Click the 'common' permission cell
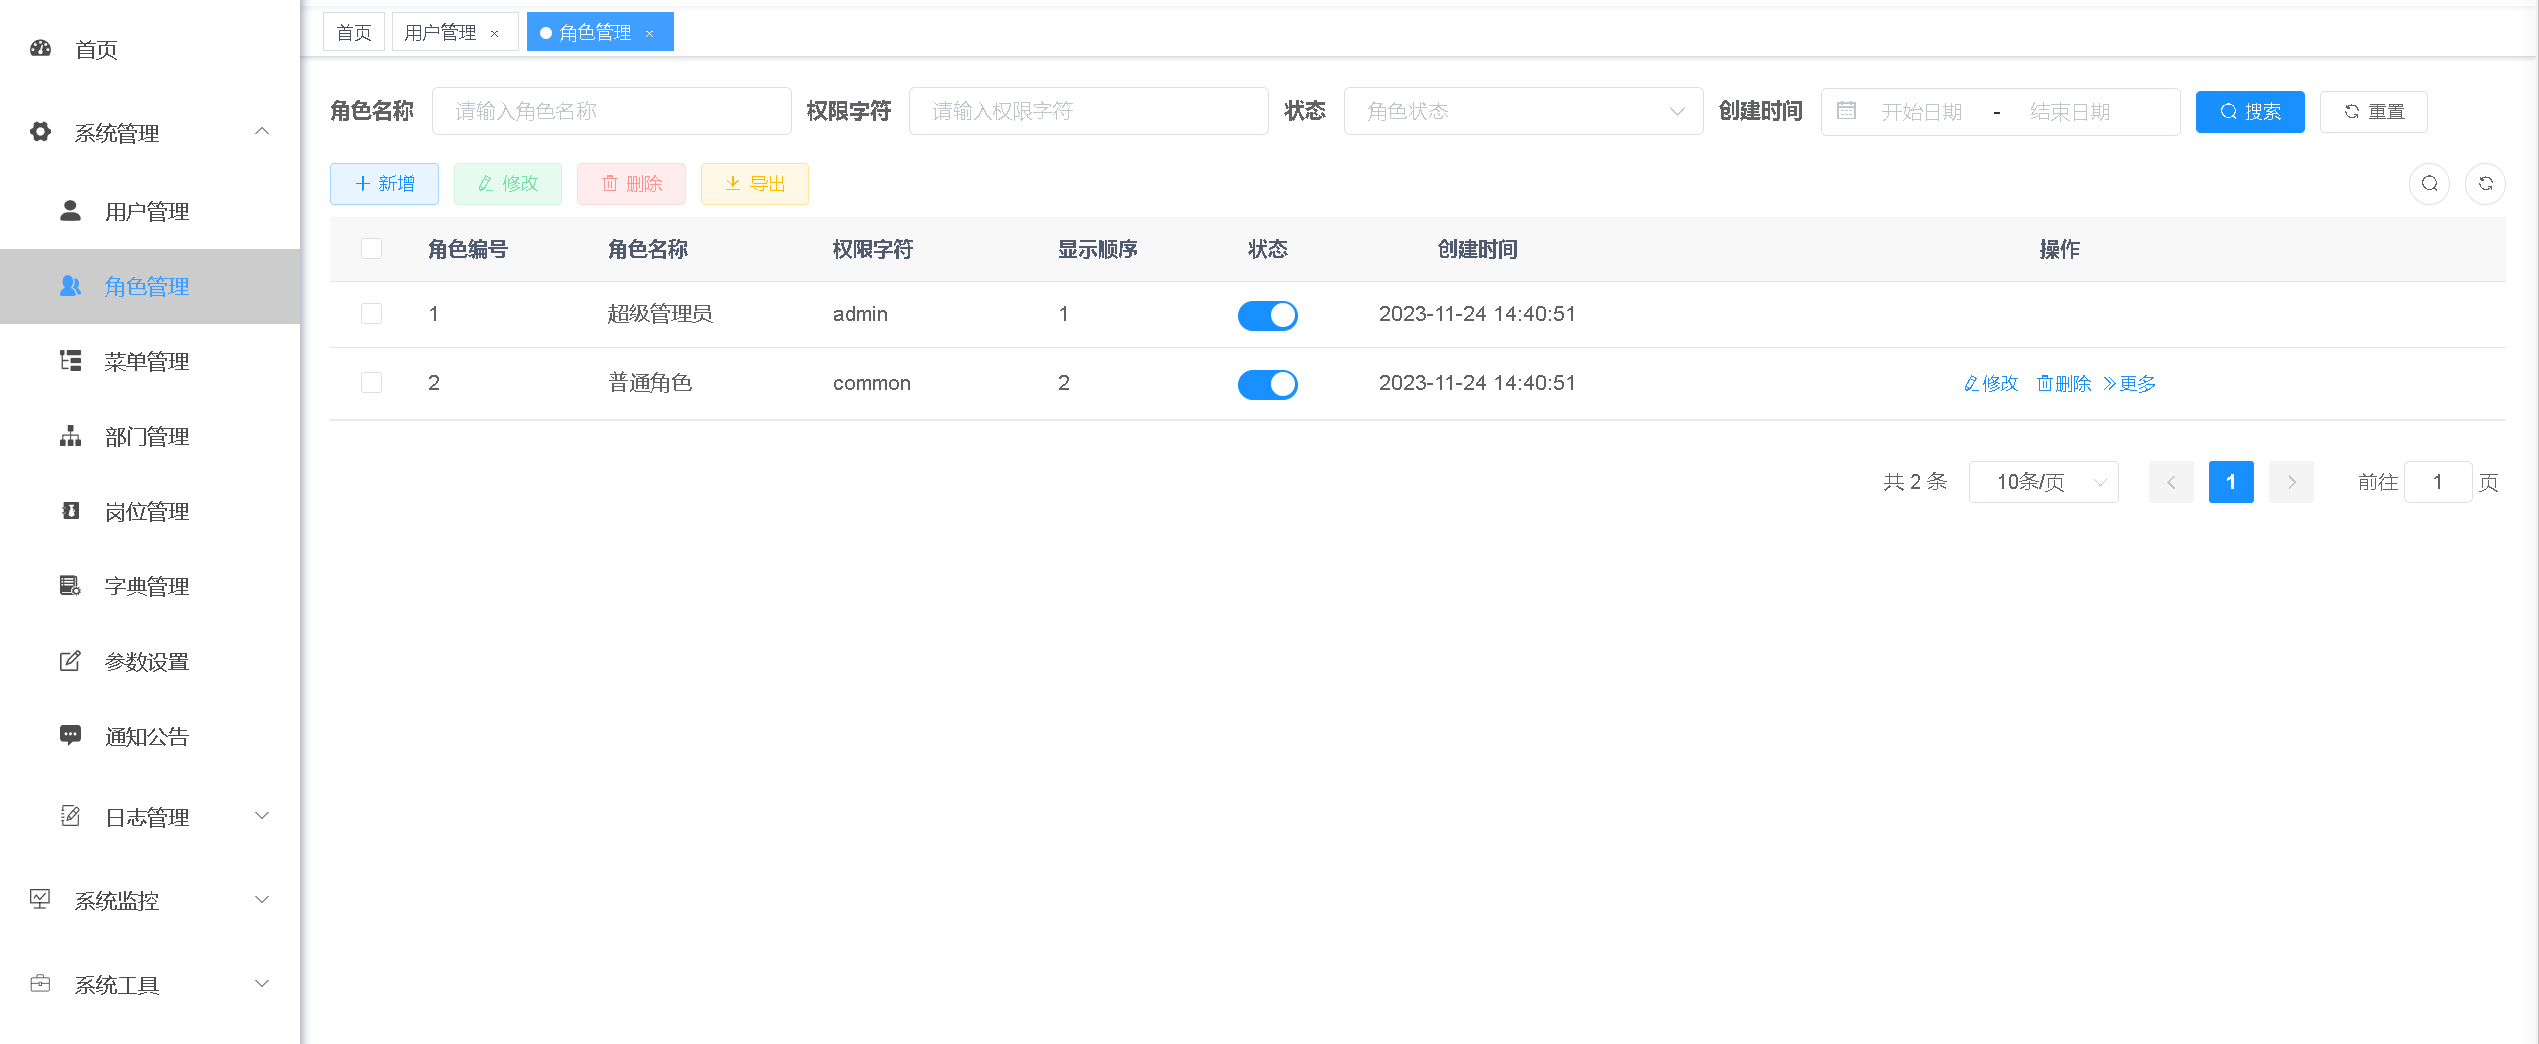This screenshot has width=2539, height=1044. (871, 383)
